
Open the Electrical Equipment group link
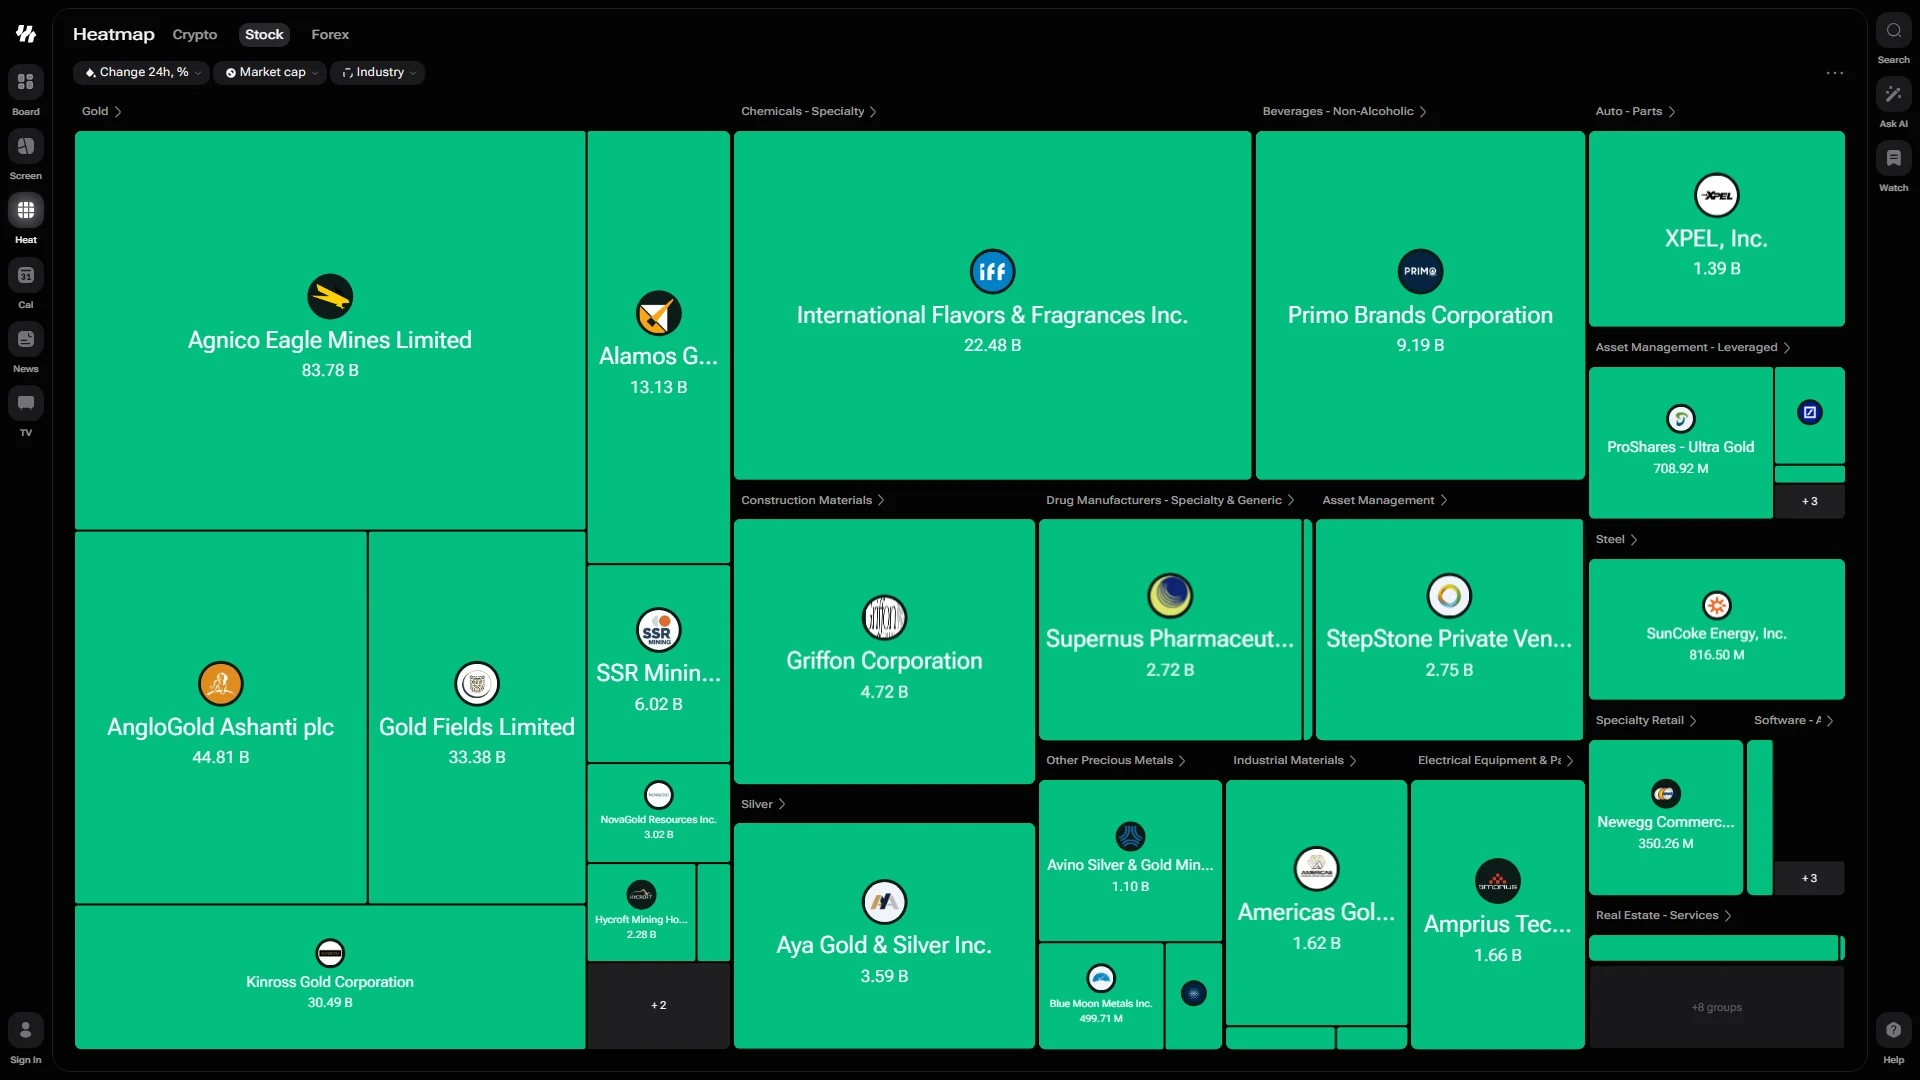[x=1496, y=761]
